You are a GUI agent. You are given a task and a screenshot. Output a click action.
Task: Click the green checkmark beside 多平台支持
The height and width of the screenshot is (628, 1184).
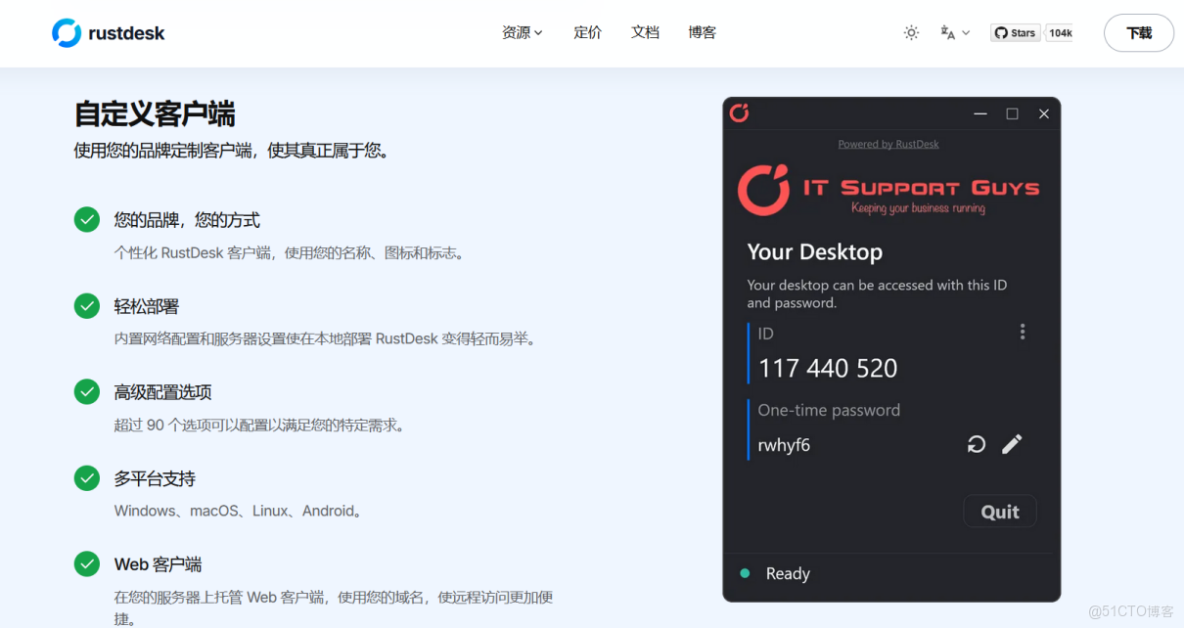coord(87,478)
